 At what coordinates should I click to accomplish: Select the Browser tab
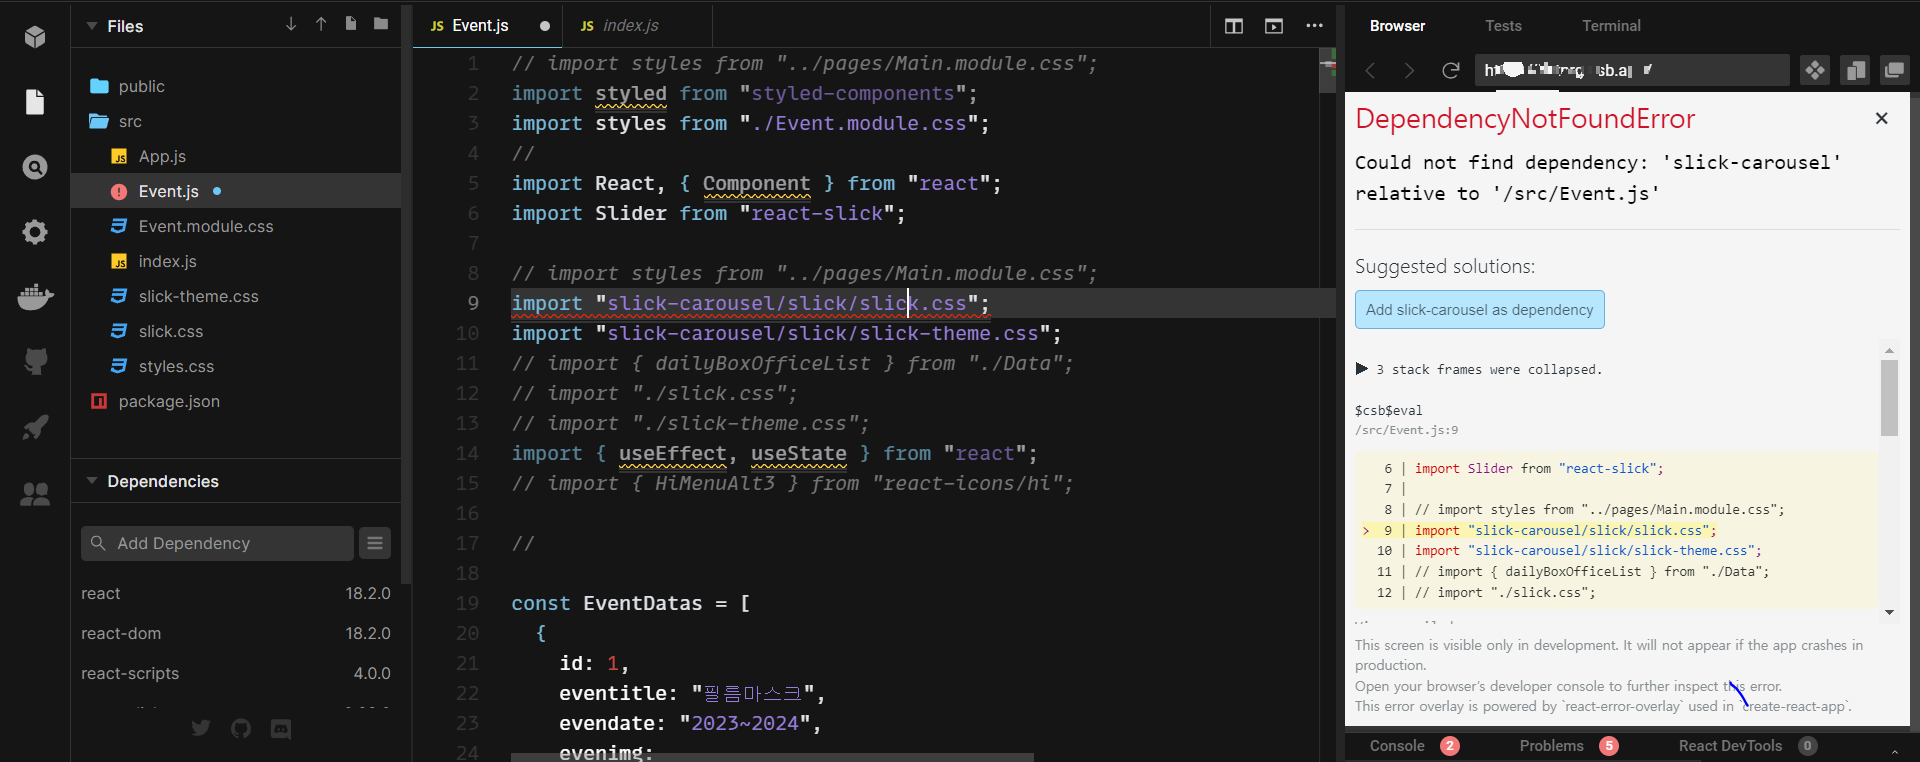[x=1397, y=26]
